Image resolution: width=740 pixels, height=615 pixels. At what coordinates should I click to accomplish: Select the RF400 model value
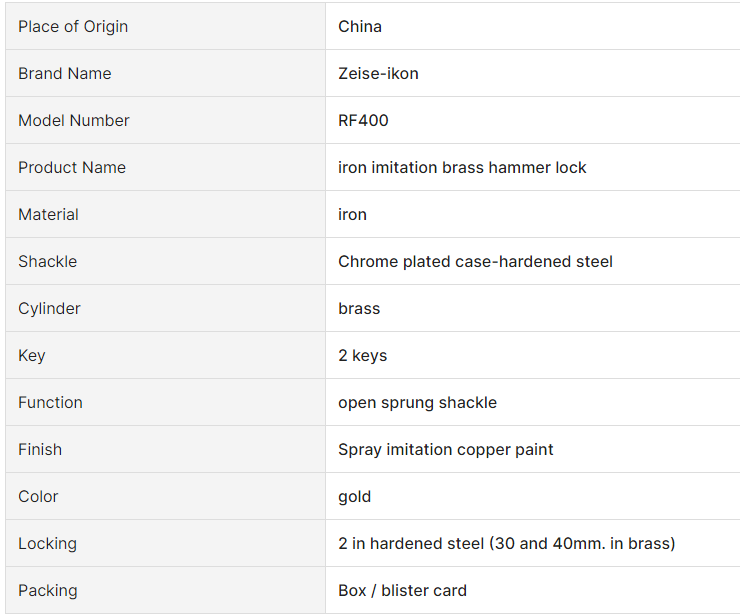point(363,120)
